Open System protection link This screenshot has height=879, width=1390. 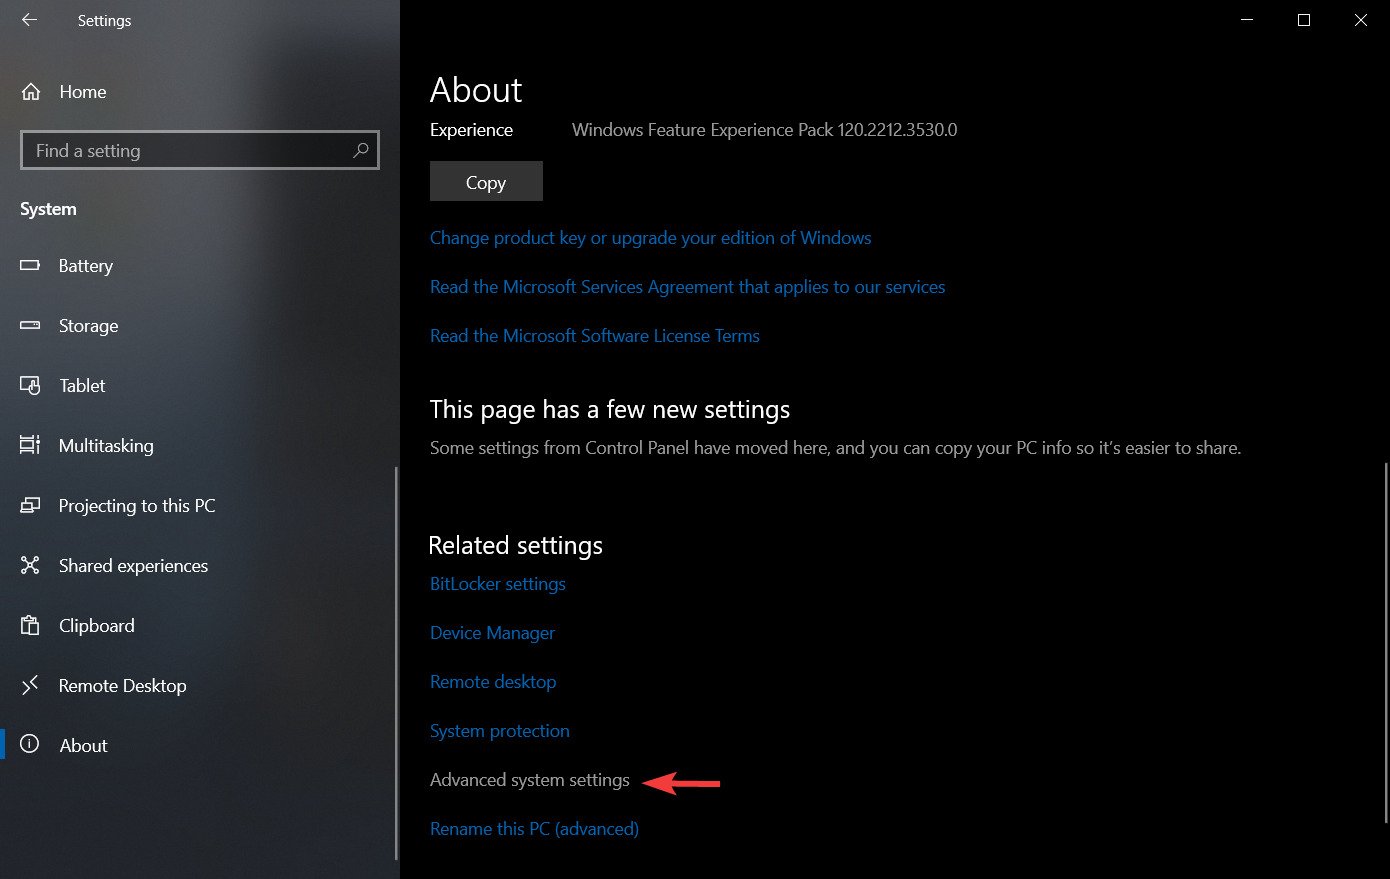click(x=500, y=731)
